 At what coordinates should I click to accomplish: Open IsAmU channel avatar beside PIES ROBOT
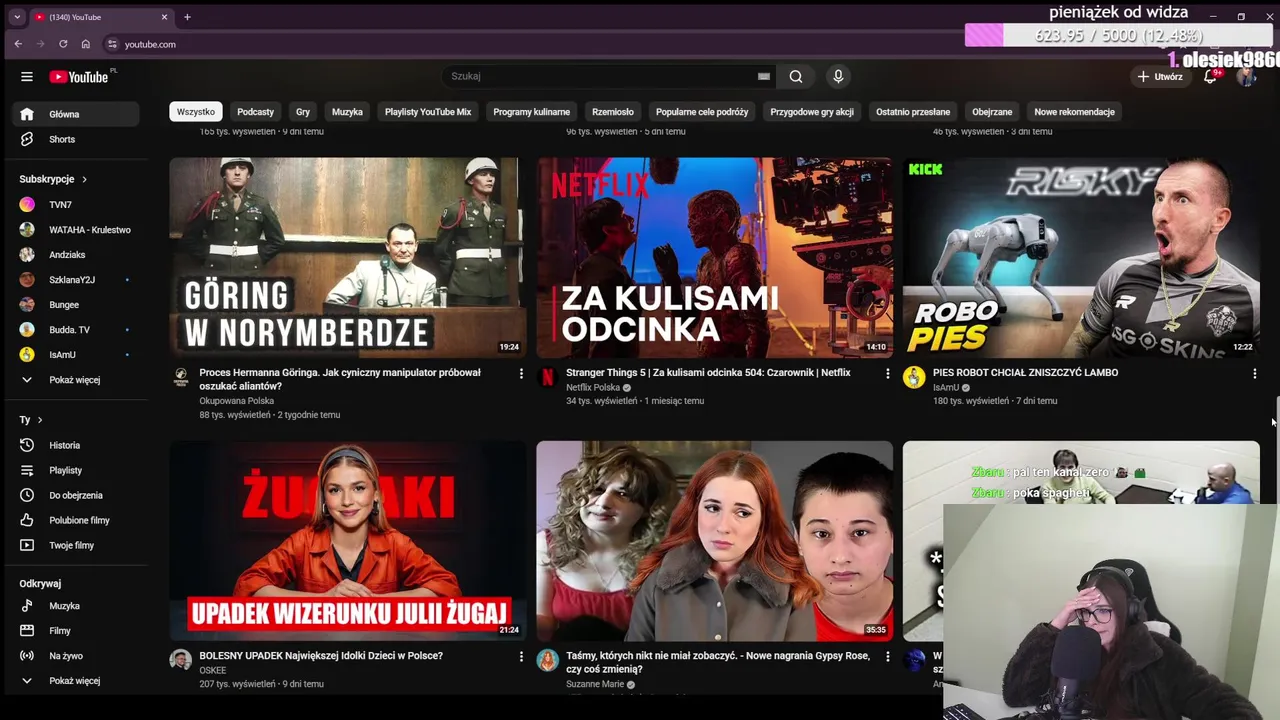click(914, 377)
